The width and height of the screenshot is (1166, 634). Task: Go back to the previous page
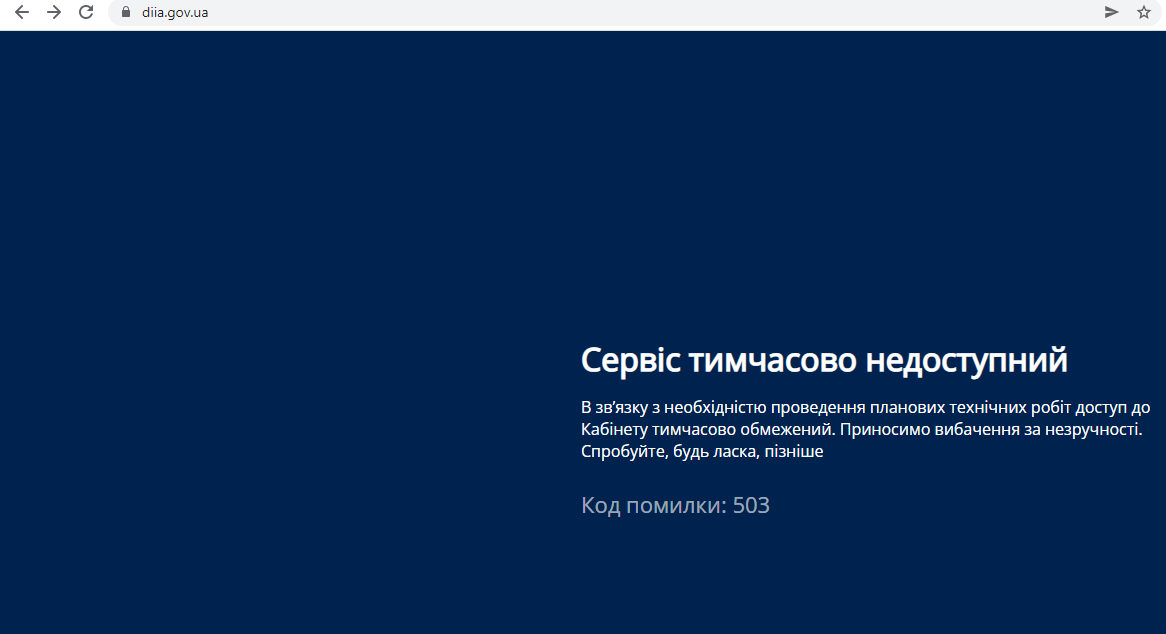[x=22, y=12]
